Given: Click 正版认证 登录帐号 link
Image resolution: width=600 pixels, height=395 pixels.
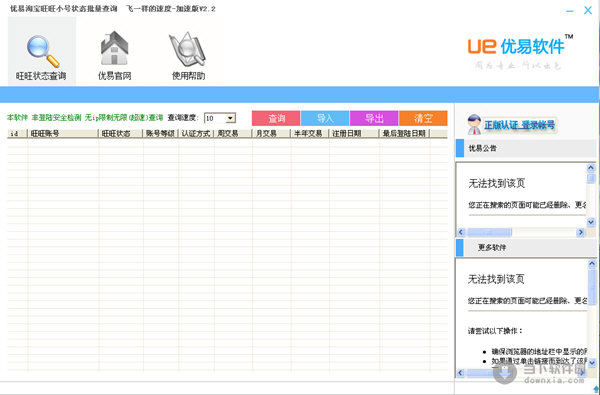Looking at the screenshot, I should 519,125.
